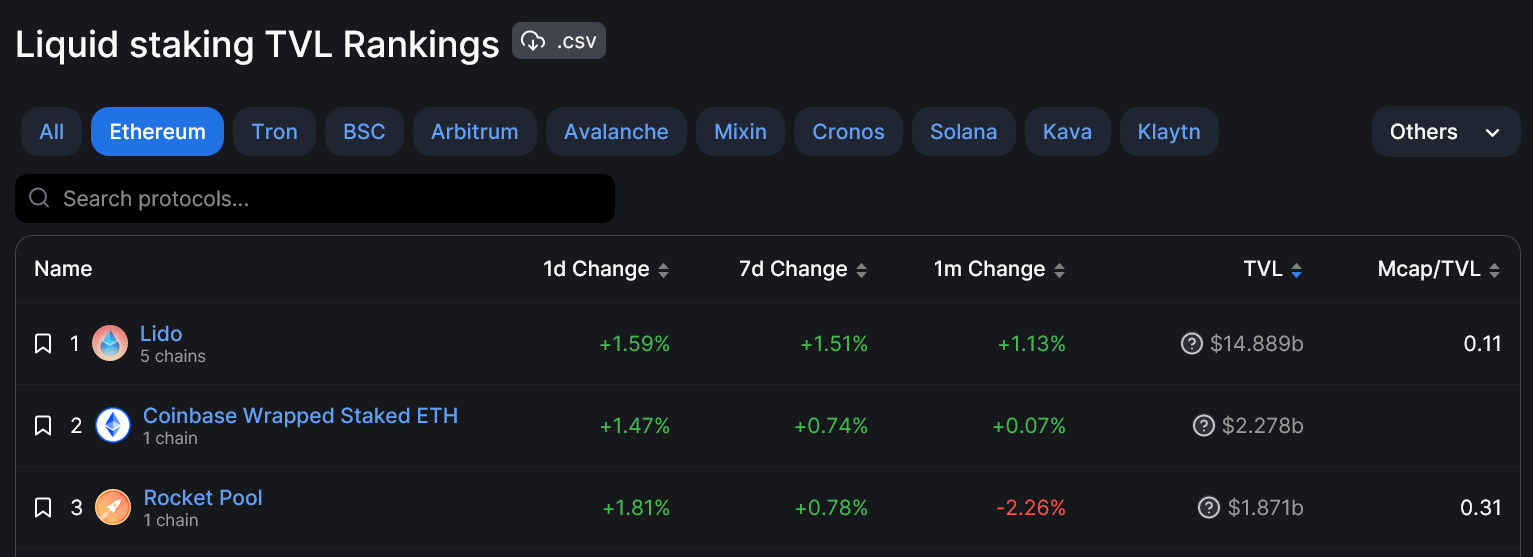Sort by 1d Change column
The width and height of the screenshot is (1533, 557).
tap(606, 269)
